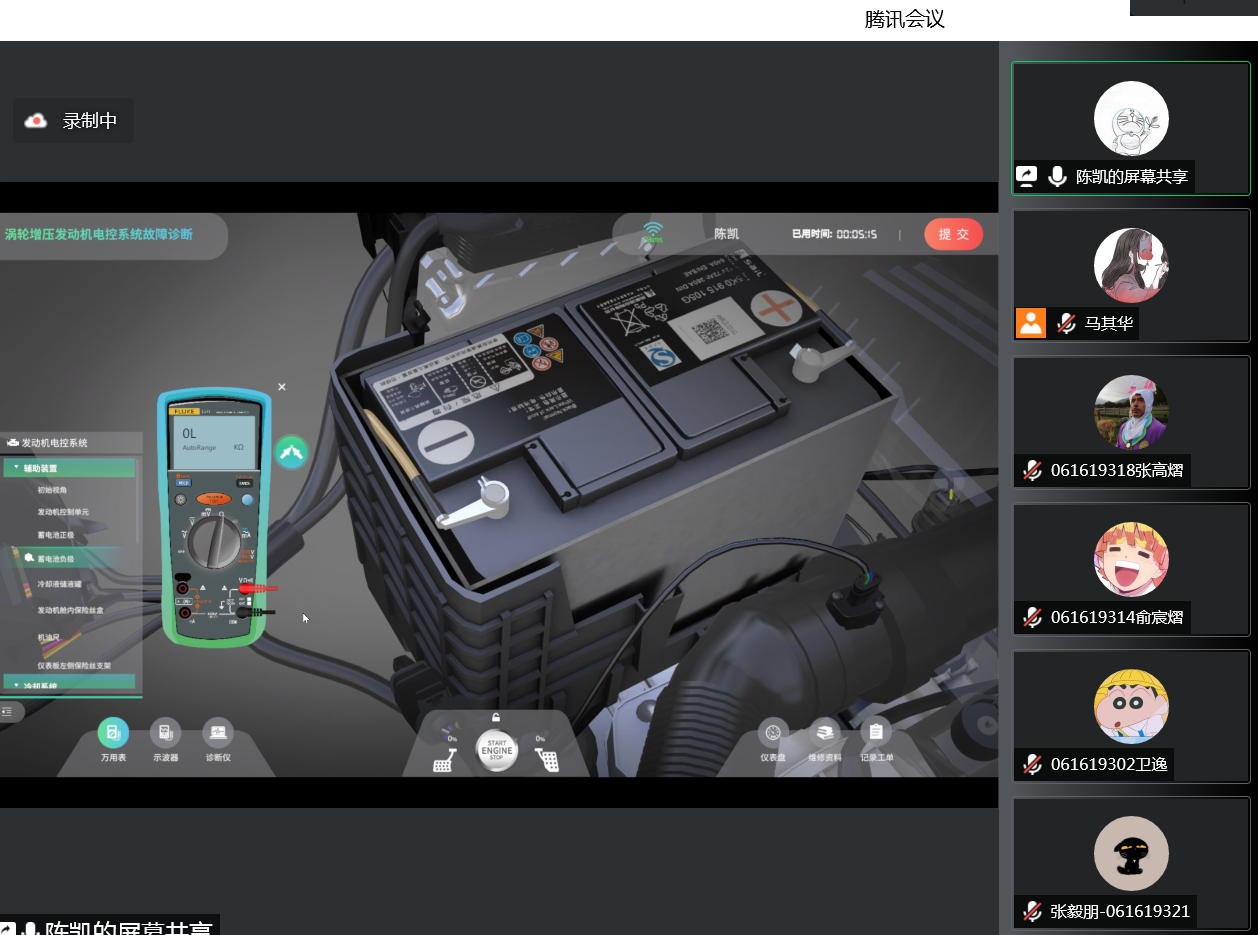Select 发动机控制单元 in the list
Viewport: 1258px width, 935px height.
point(63,512)
